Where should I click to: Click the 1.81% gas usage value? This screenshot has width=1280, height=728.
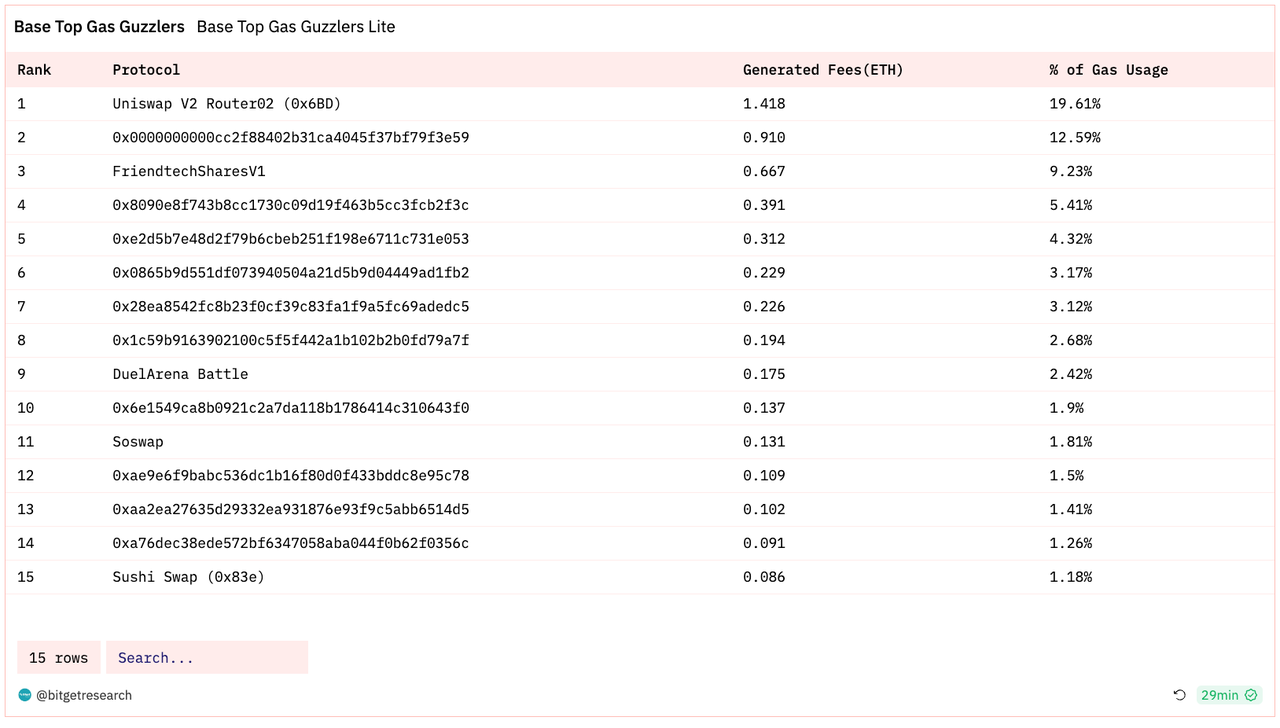point(1071,442)
